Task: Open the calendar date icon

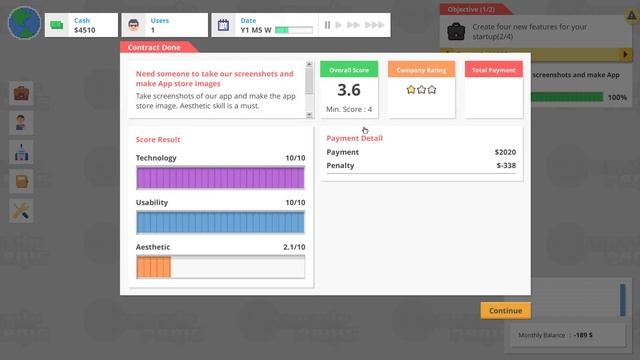Action: [223, 25]
